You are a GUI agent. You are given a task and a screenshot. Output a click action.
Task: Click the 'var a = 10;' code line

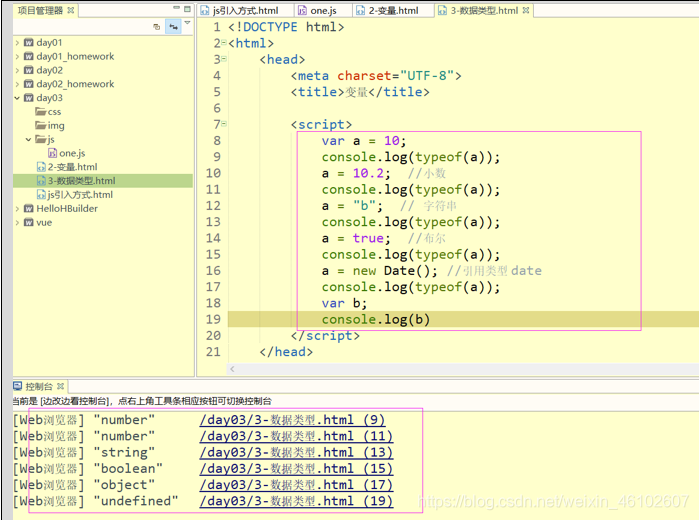click(364, 141)
